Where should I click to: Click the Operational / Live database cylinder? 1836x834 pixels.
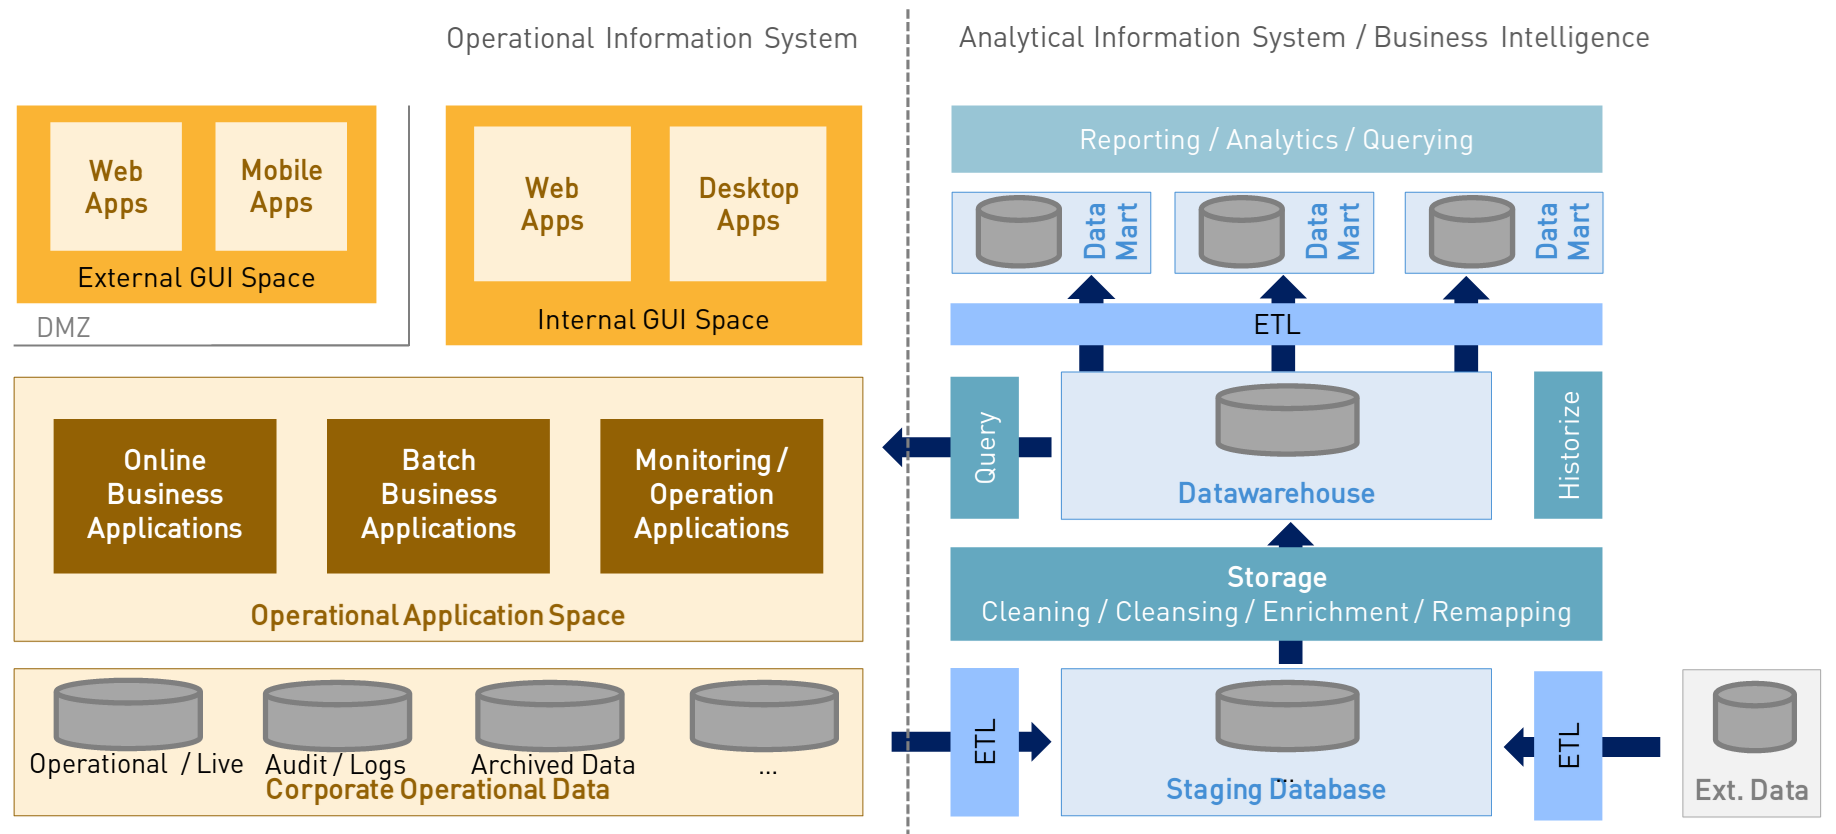point(128,714)
